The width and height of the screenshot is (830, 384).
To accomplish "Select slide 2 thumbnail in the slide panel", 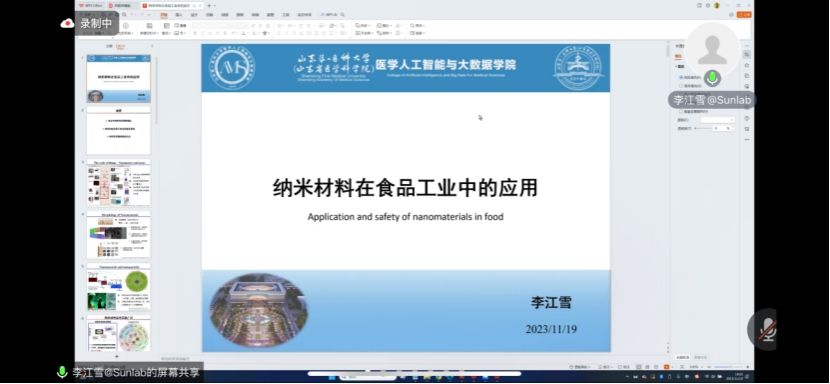I will coord(119,130).
